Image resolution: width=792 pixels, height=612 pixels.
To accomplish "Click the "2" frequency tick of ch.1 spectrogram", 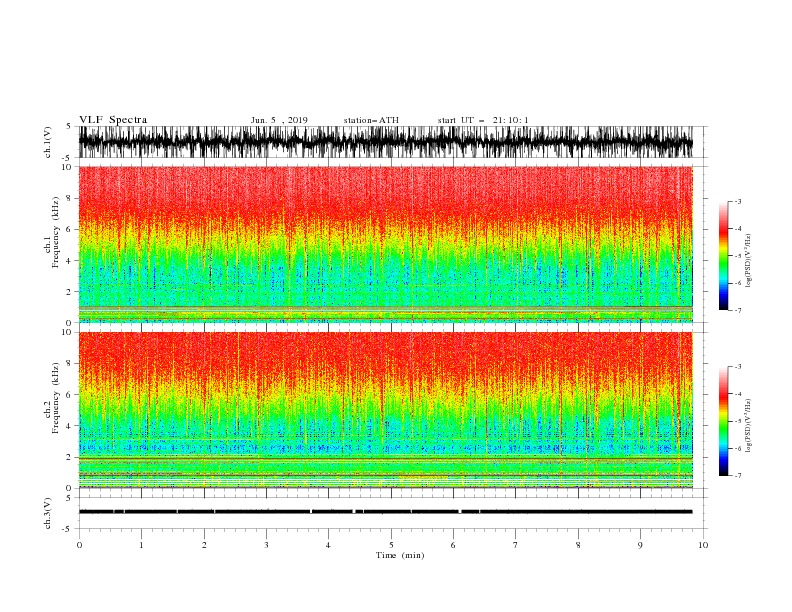I will pyautogui.click(x=69, y=292).
